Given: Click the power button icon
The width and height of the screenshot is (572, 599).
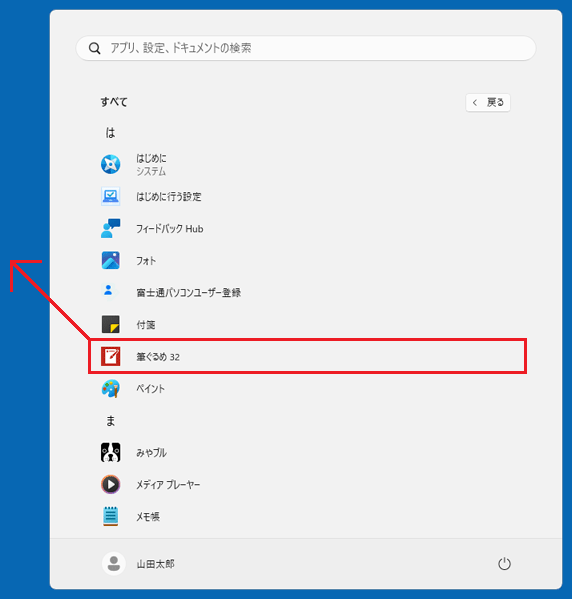Looking at the screenshot, I should [504, 564].
